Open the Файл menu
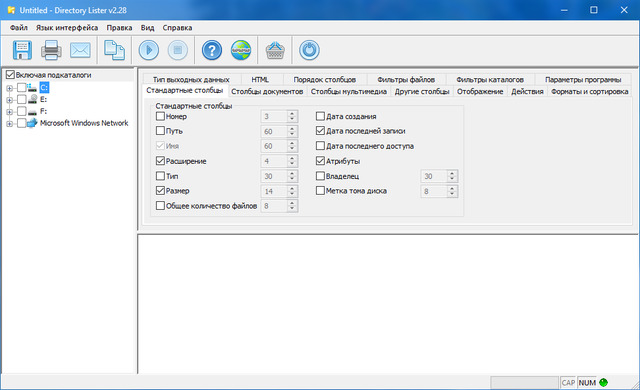Screen dimensions: 640x390 pos(19,28)
